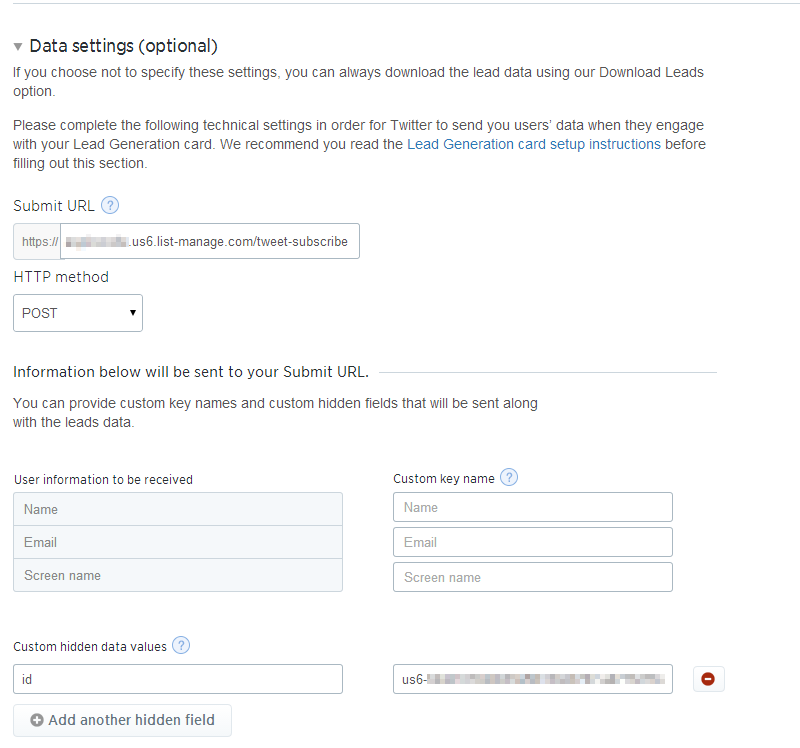Click Name row in user information list
This screenshot has height=748, width=800.
coord(178,509)
